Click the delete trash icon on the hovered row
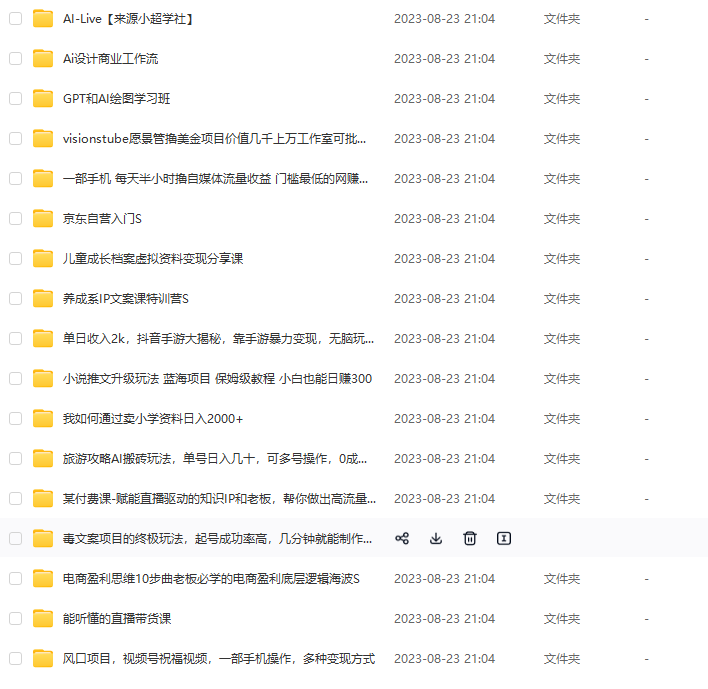 [470, 538]
